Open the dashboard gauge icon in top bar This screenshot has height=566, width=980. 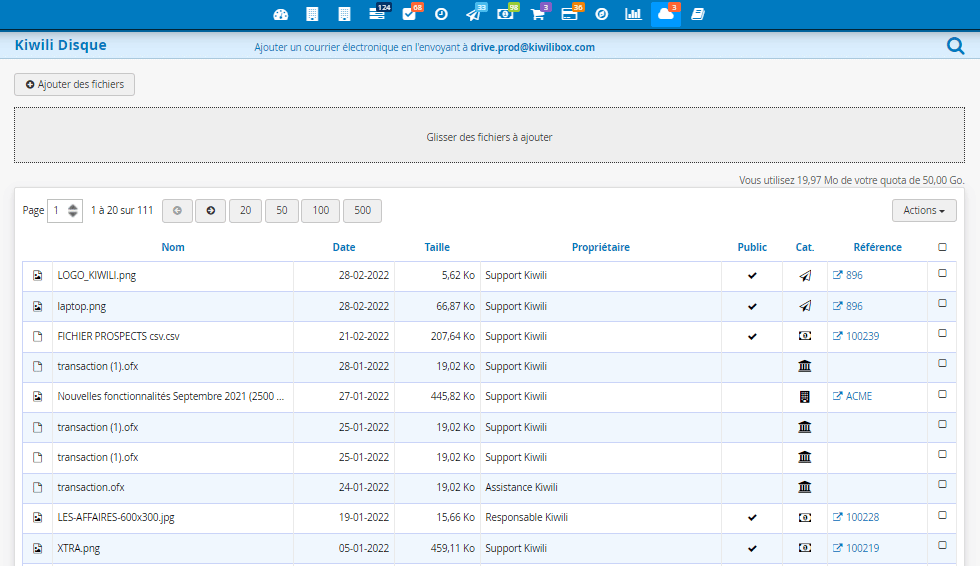[281, 14]
